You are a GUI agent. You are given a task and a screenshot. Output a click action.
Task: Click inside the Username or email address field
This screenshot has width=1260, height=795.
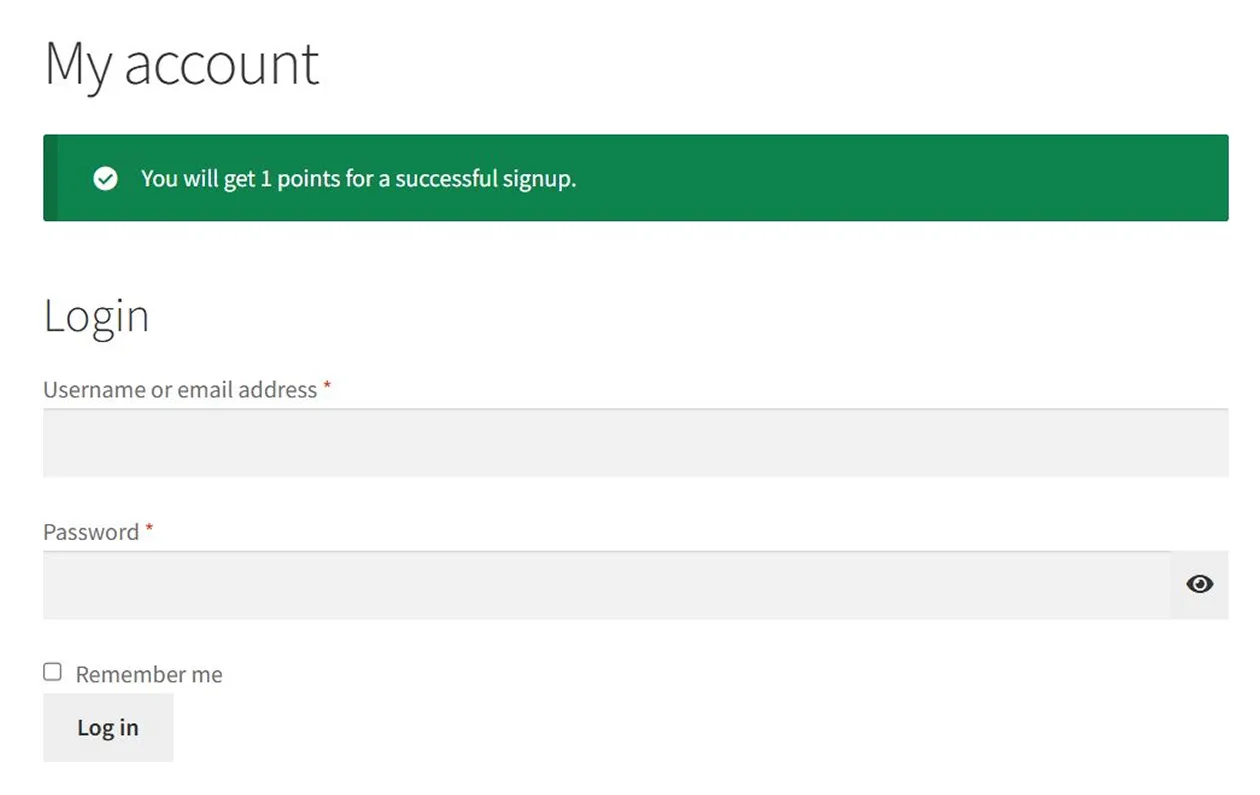click(635, 443)
